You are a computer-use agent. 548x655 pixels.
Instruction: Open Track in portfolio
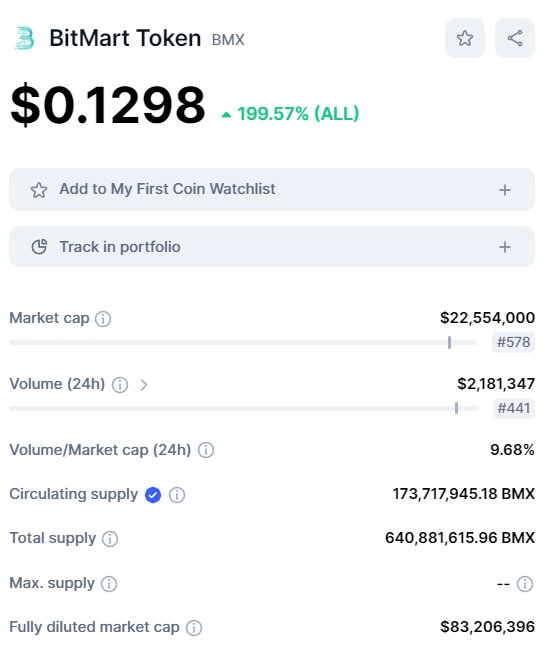[x=272, y=247]
